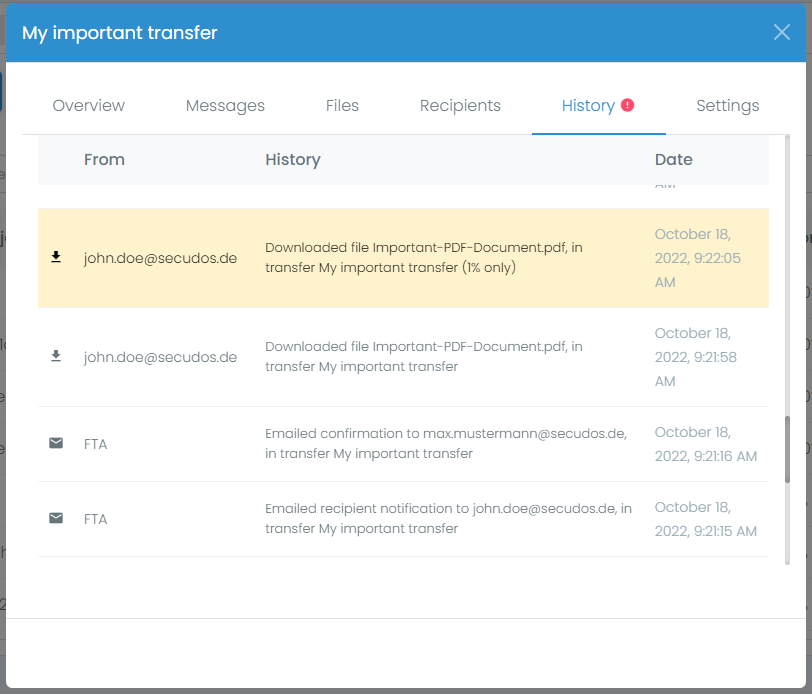
Task: Click the History column header
Action: 292,160
